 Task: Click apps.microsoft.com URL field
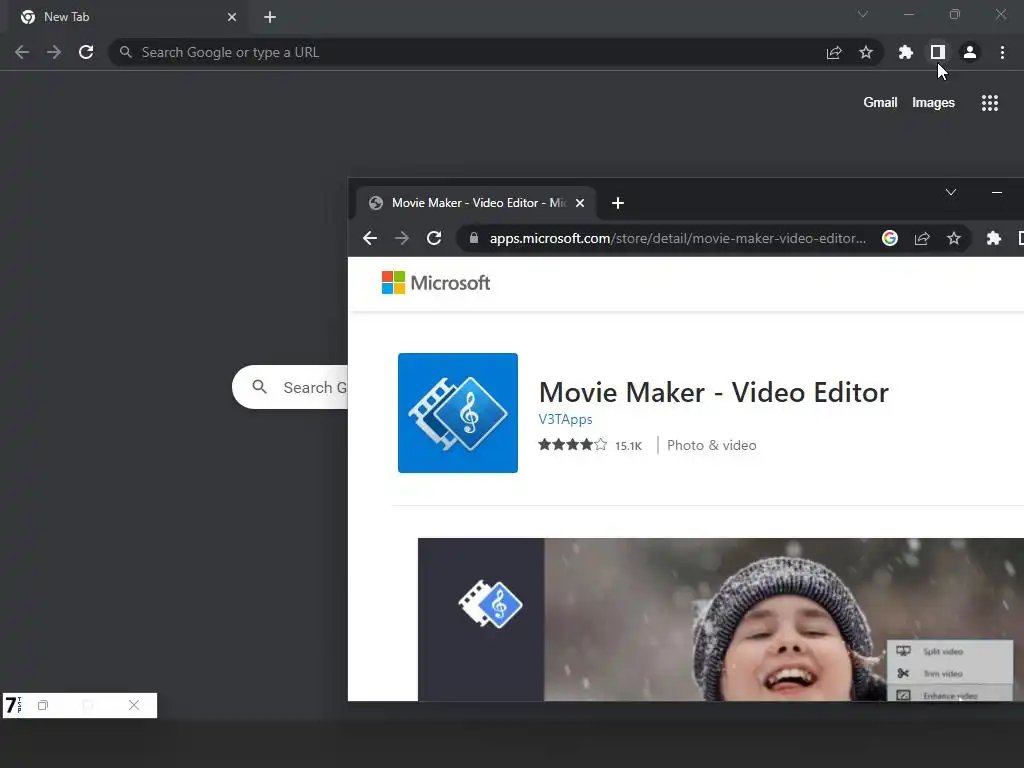coord(678,238)
